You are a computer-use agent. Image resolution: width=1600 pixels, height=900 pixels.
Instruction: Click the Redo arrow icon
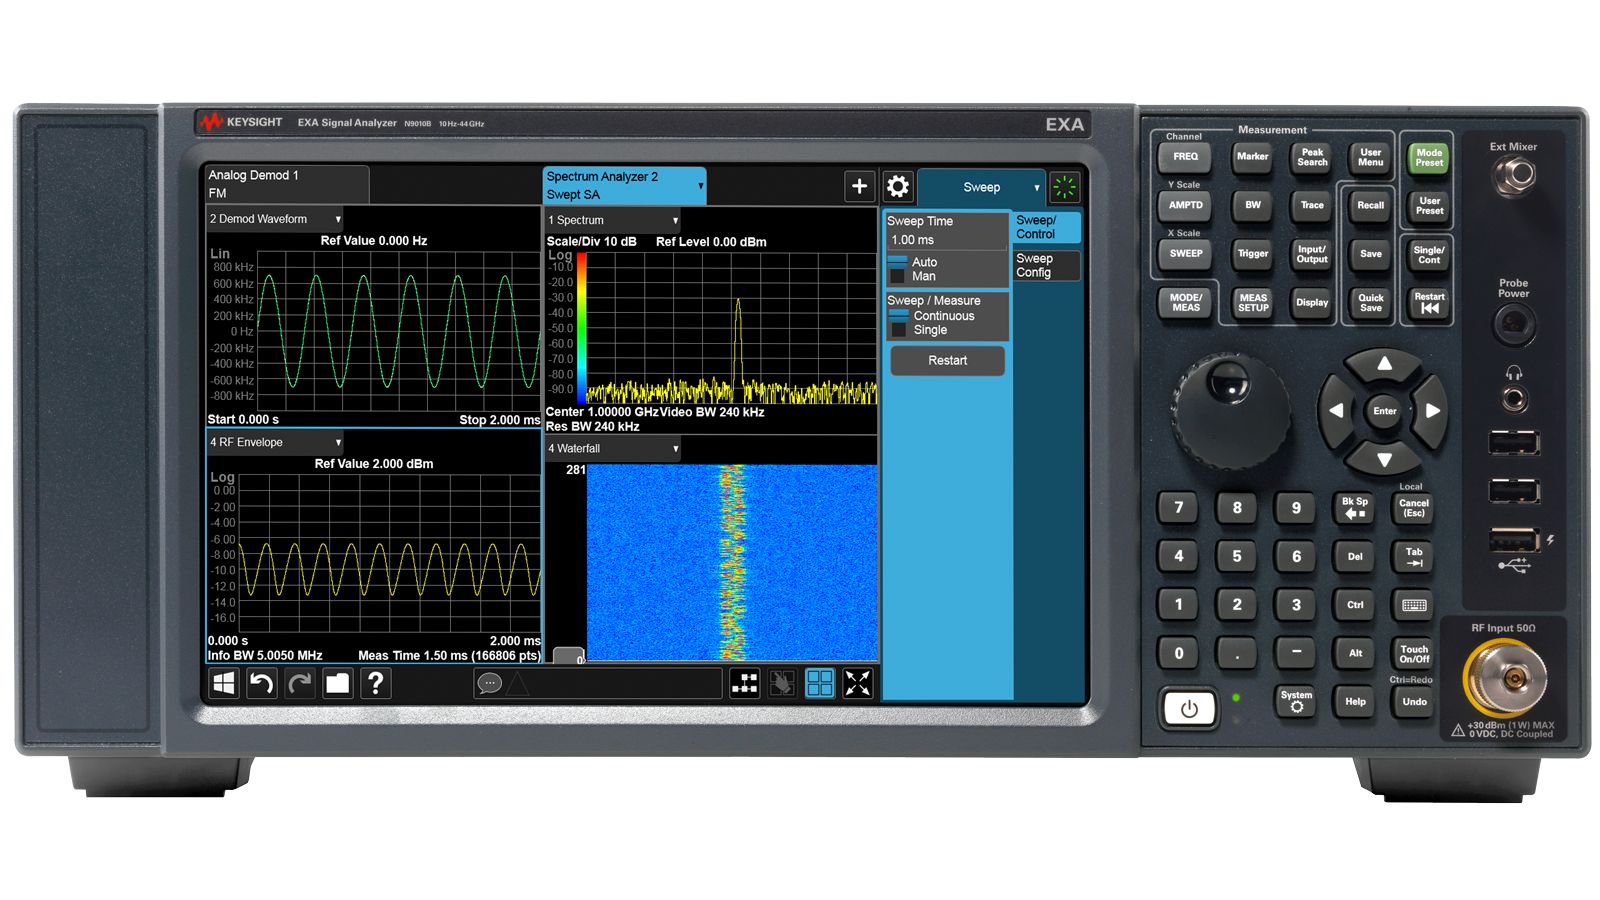[299, 684]
